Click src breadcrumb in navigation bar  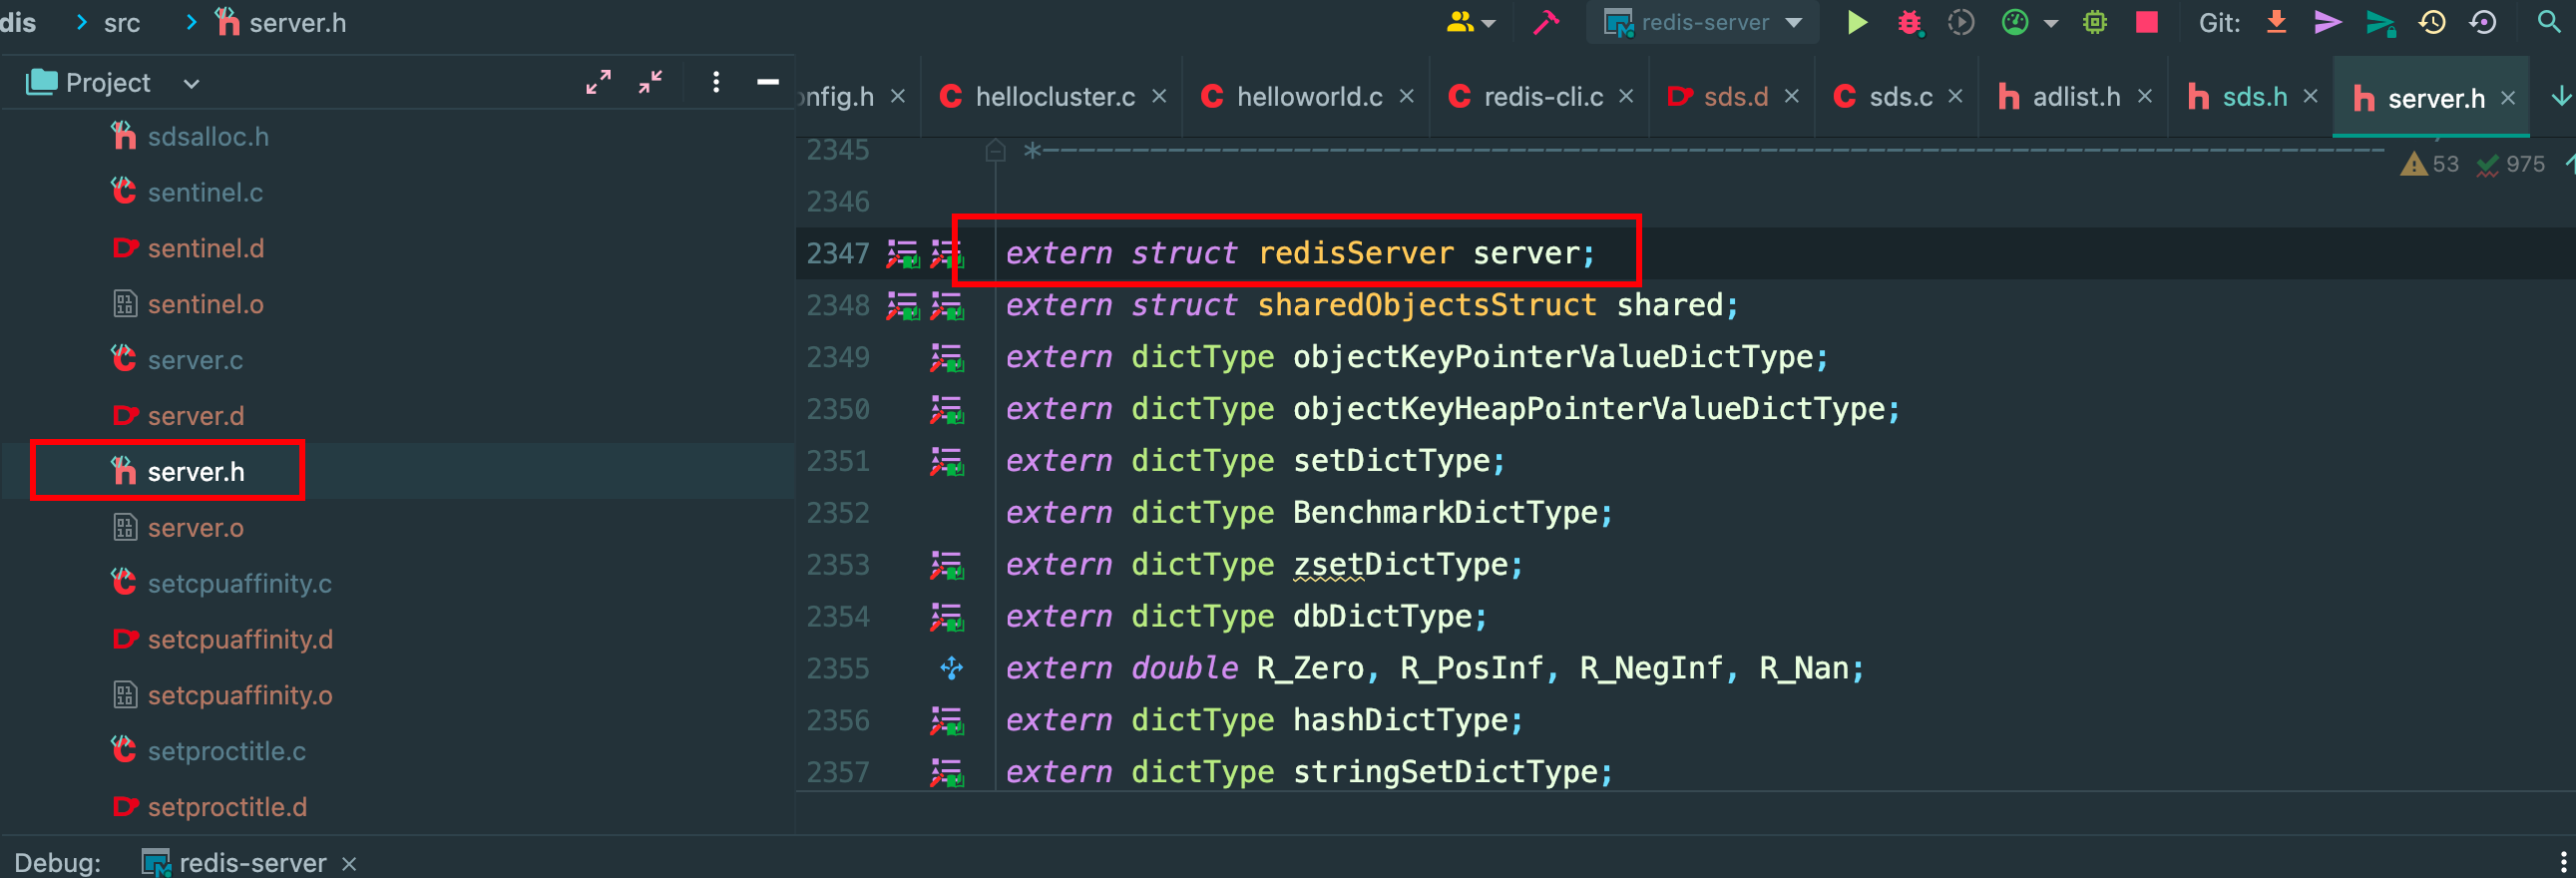(x=122, y=23)
